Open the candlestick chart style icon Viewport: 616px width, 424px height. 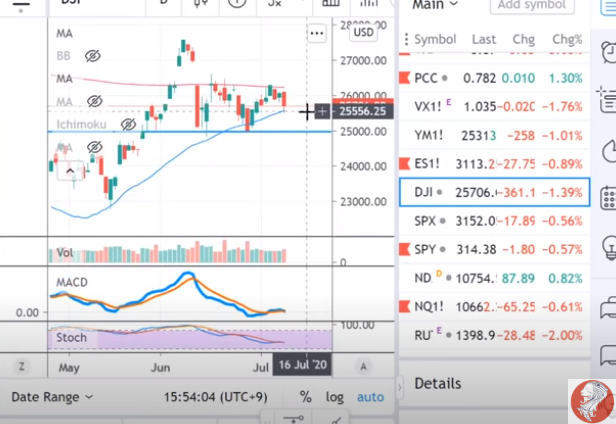201,3
